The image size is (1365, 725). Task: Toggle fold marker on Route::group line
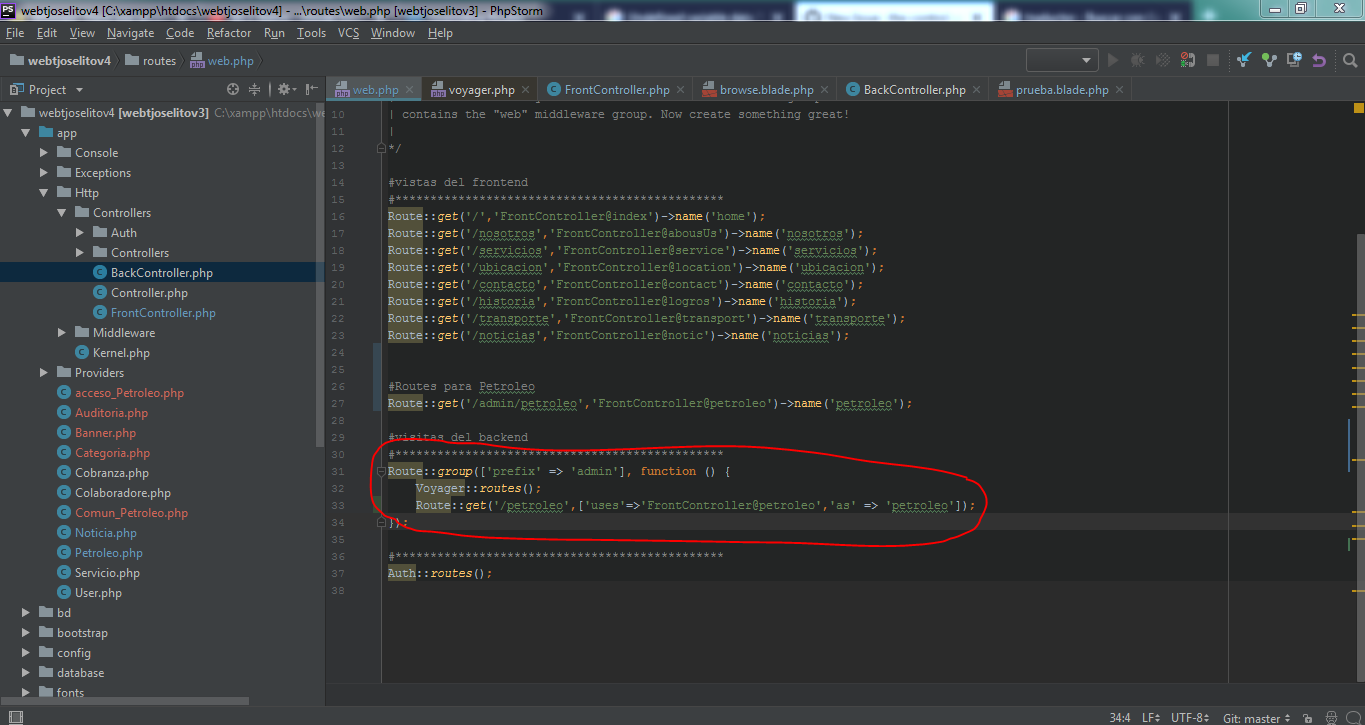click(381, 471)
